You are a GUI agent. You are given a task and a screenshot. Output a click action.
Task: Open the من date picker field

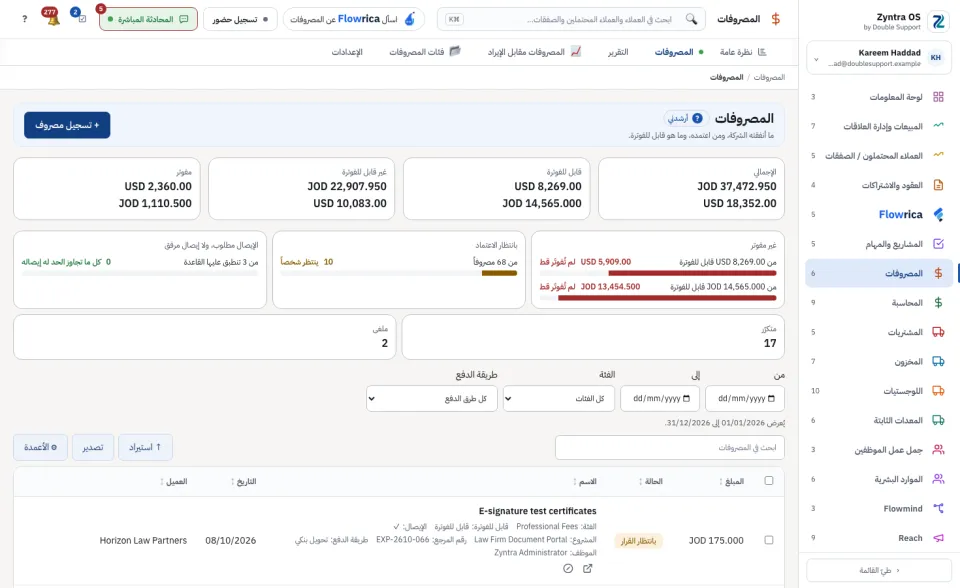[744, 399]
